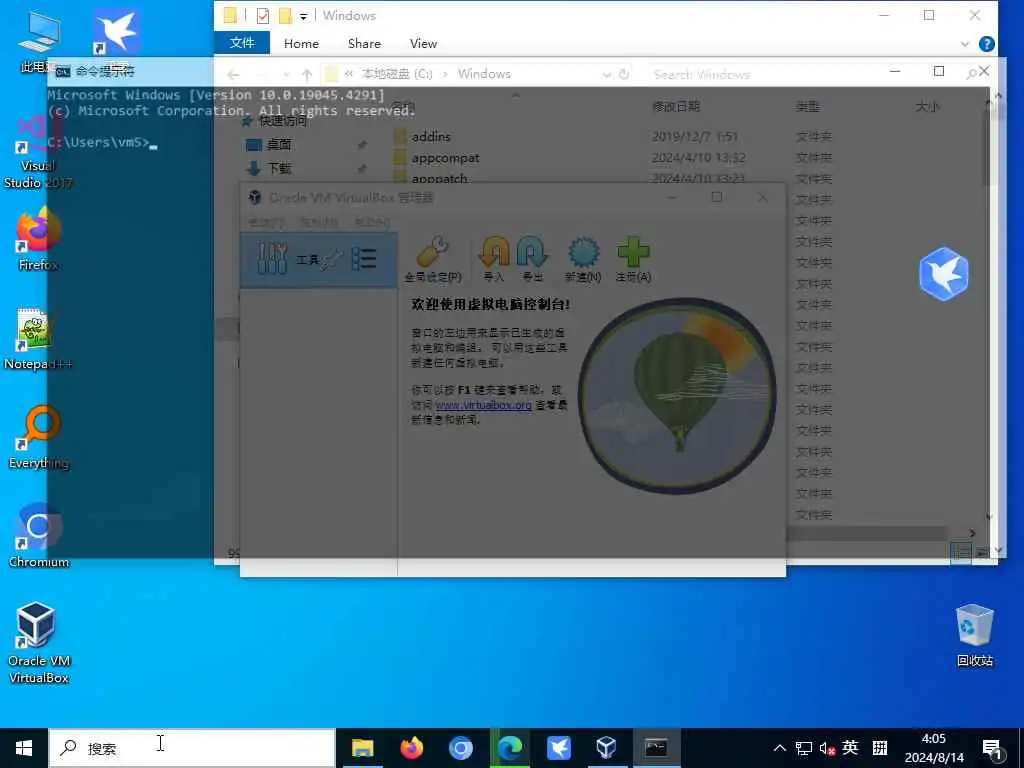Open the IME mode tray icon

click(880, 748)
